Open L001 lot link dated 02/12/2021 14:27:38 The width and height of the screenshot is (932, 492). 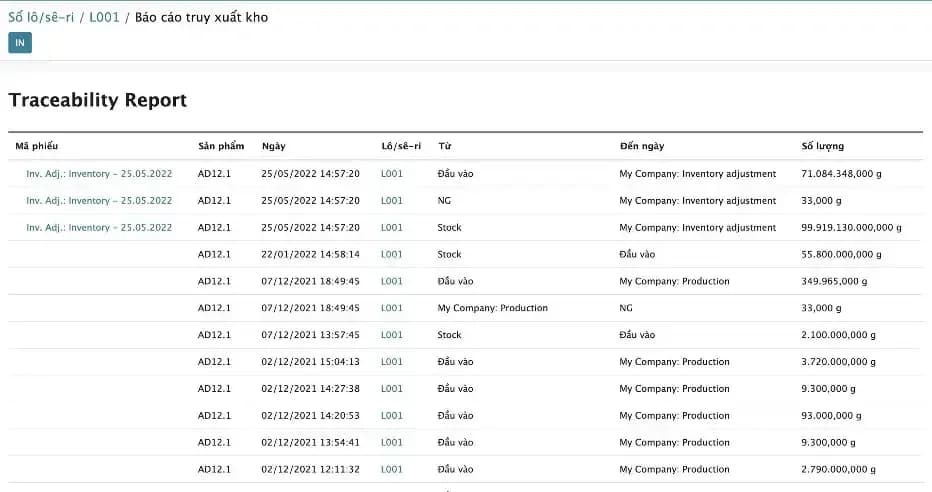point(392,389)
